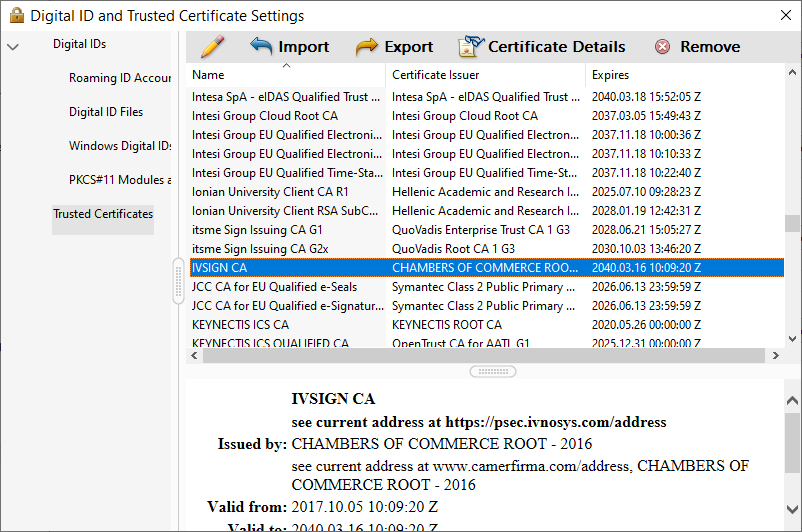Image resolution: width=802 pixels, height=532 pixels.
Task: Select Intesi Group EU Qualified Time-Sta... row
Action: point(486,173)
